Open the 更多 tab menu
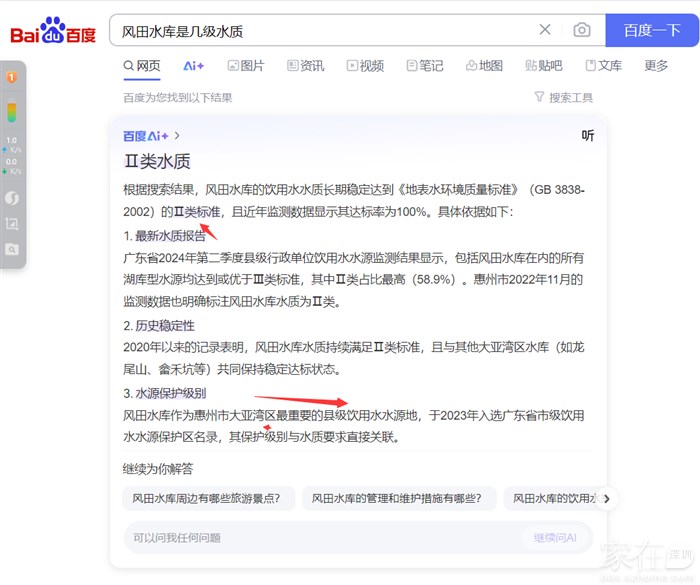Viewport: 700px width, 585px height. click(656, 66)
